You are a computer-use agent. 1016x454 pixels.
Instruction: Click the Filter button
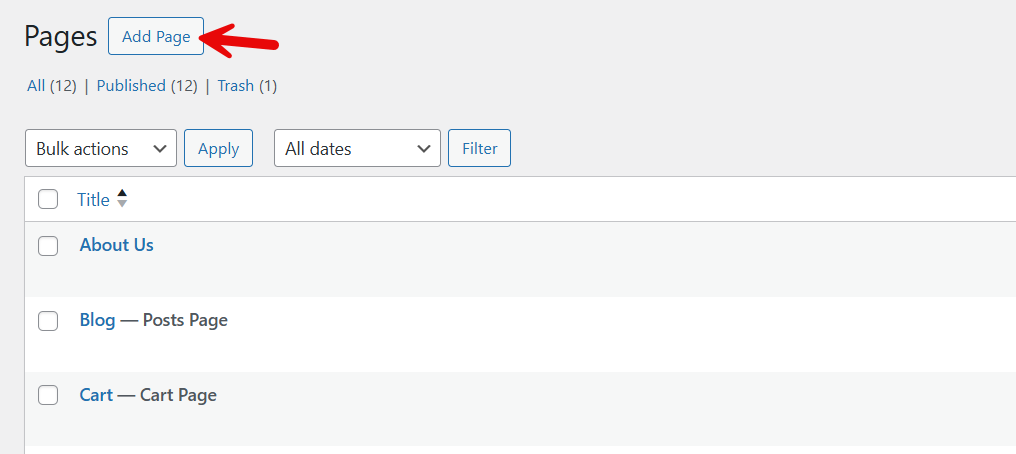tap(479, 148)
